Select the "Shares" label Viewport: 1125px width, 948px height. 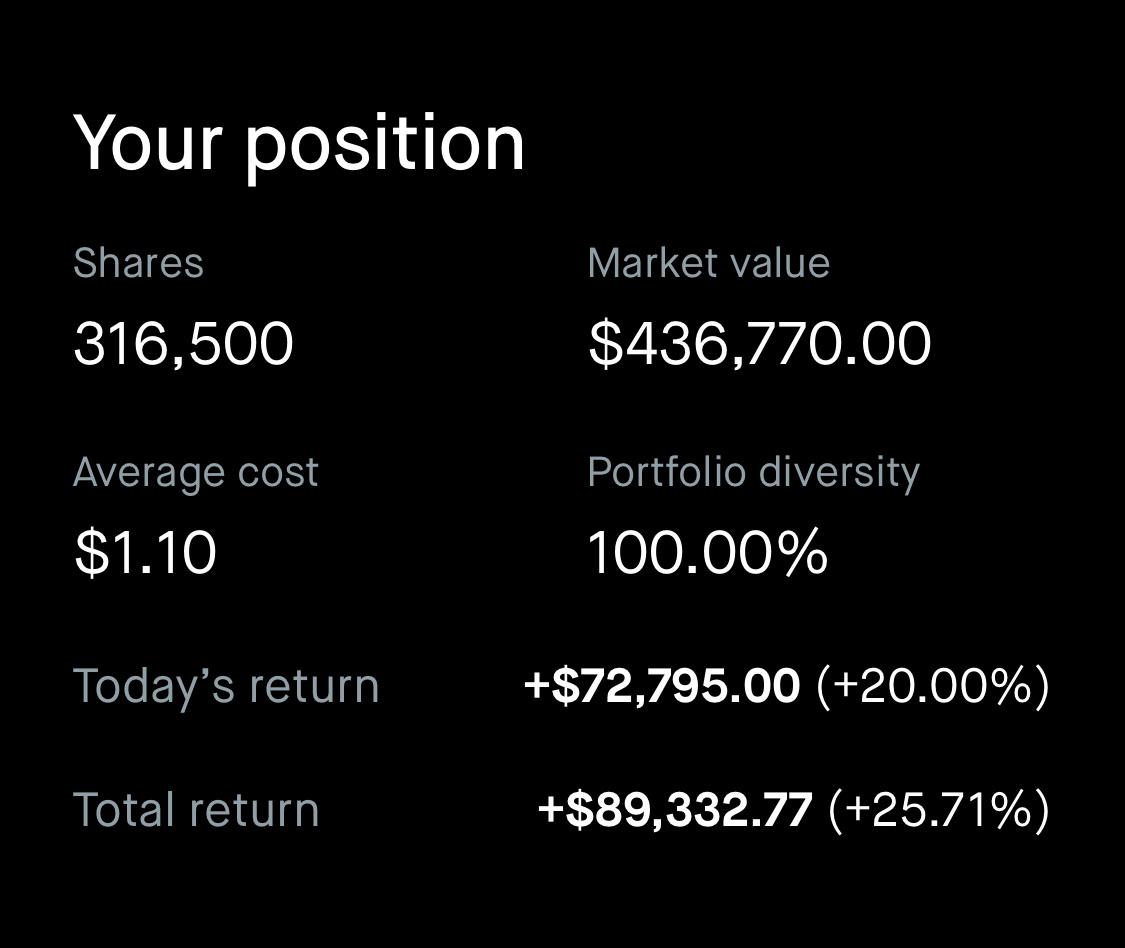[138, 263]
